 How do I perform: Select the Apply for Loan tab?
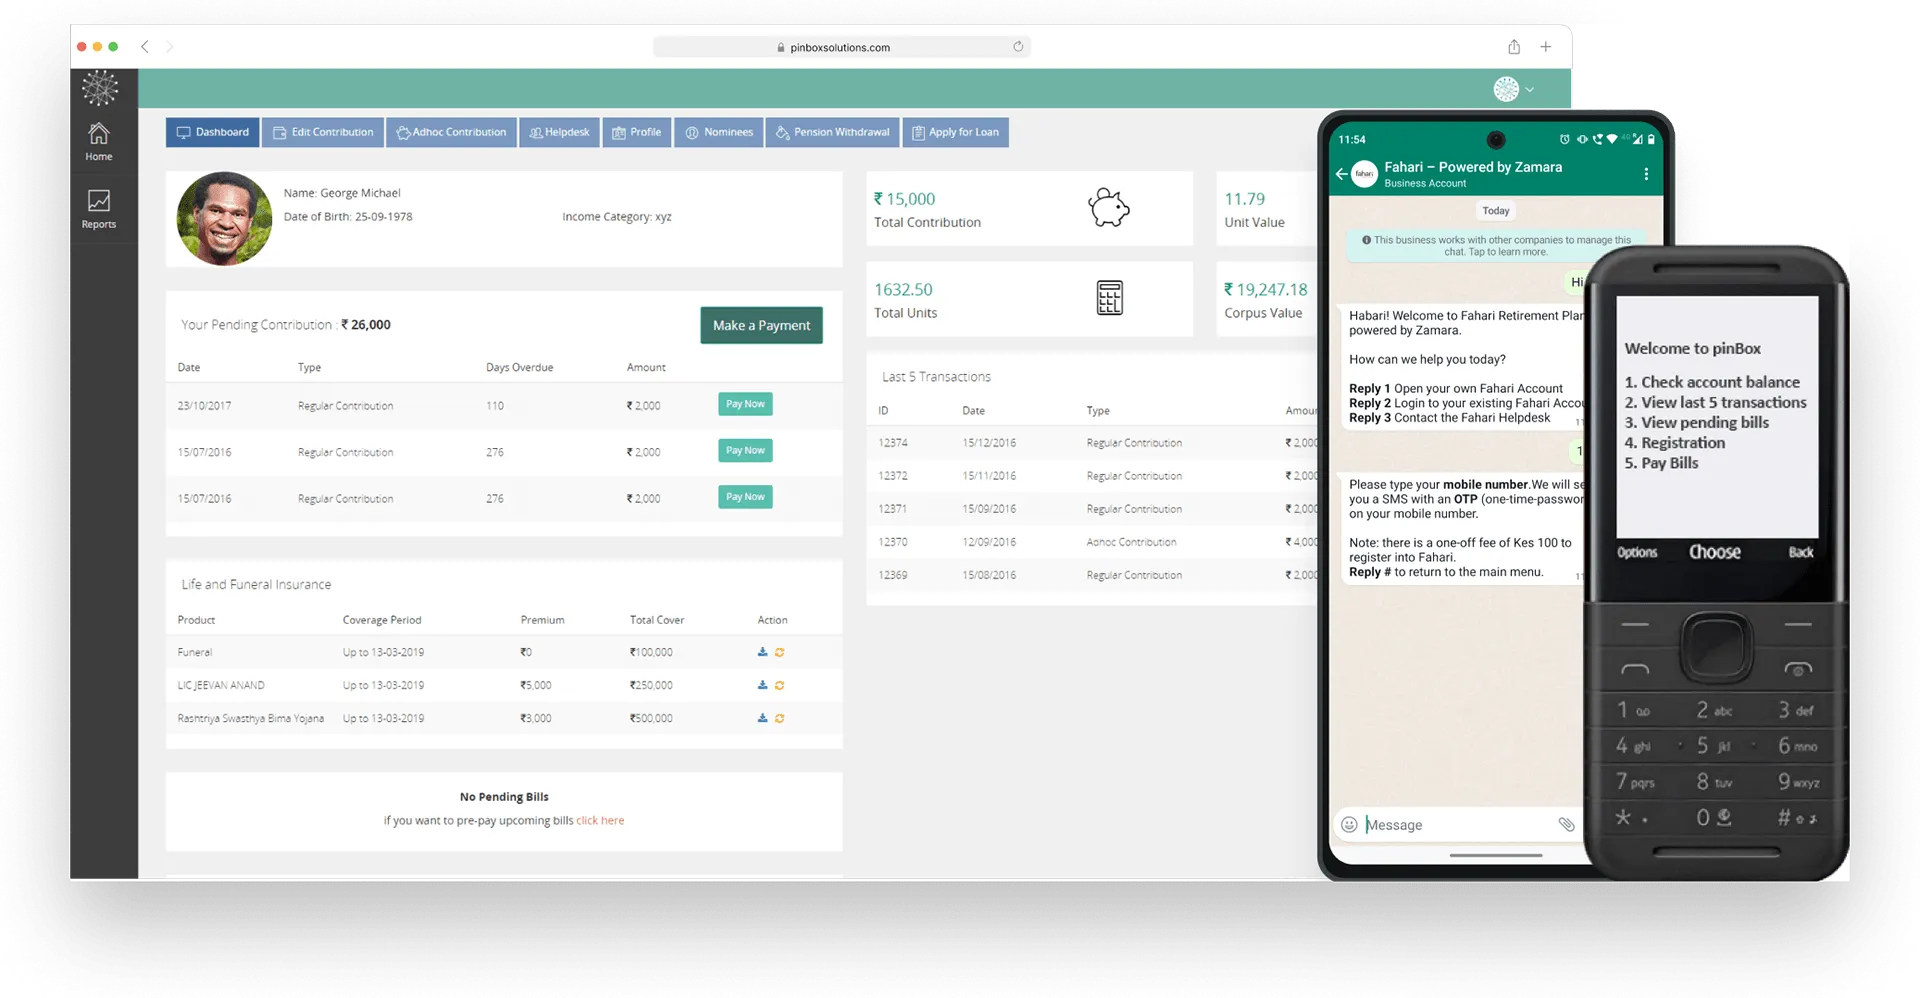[955, 132]
